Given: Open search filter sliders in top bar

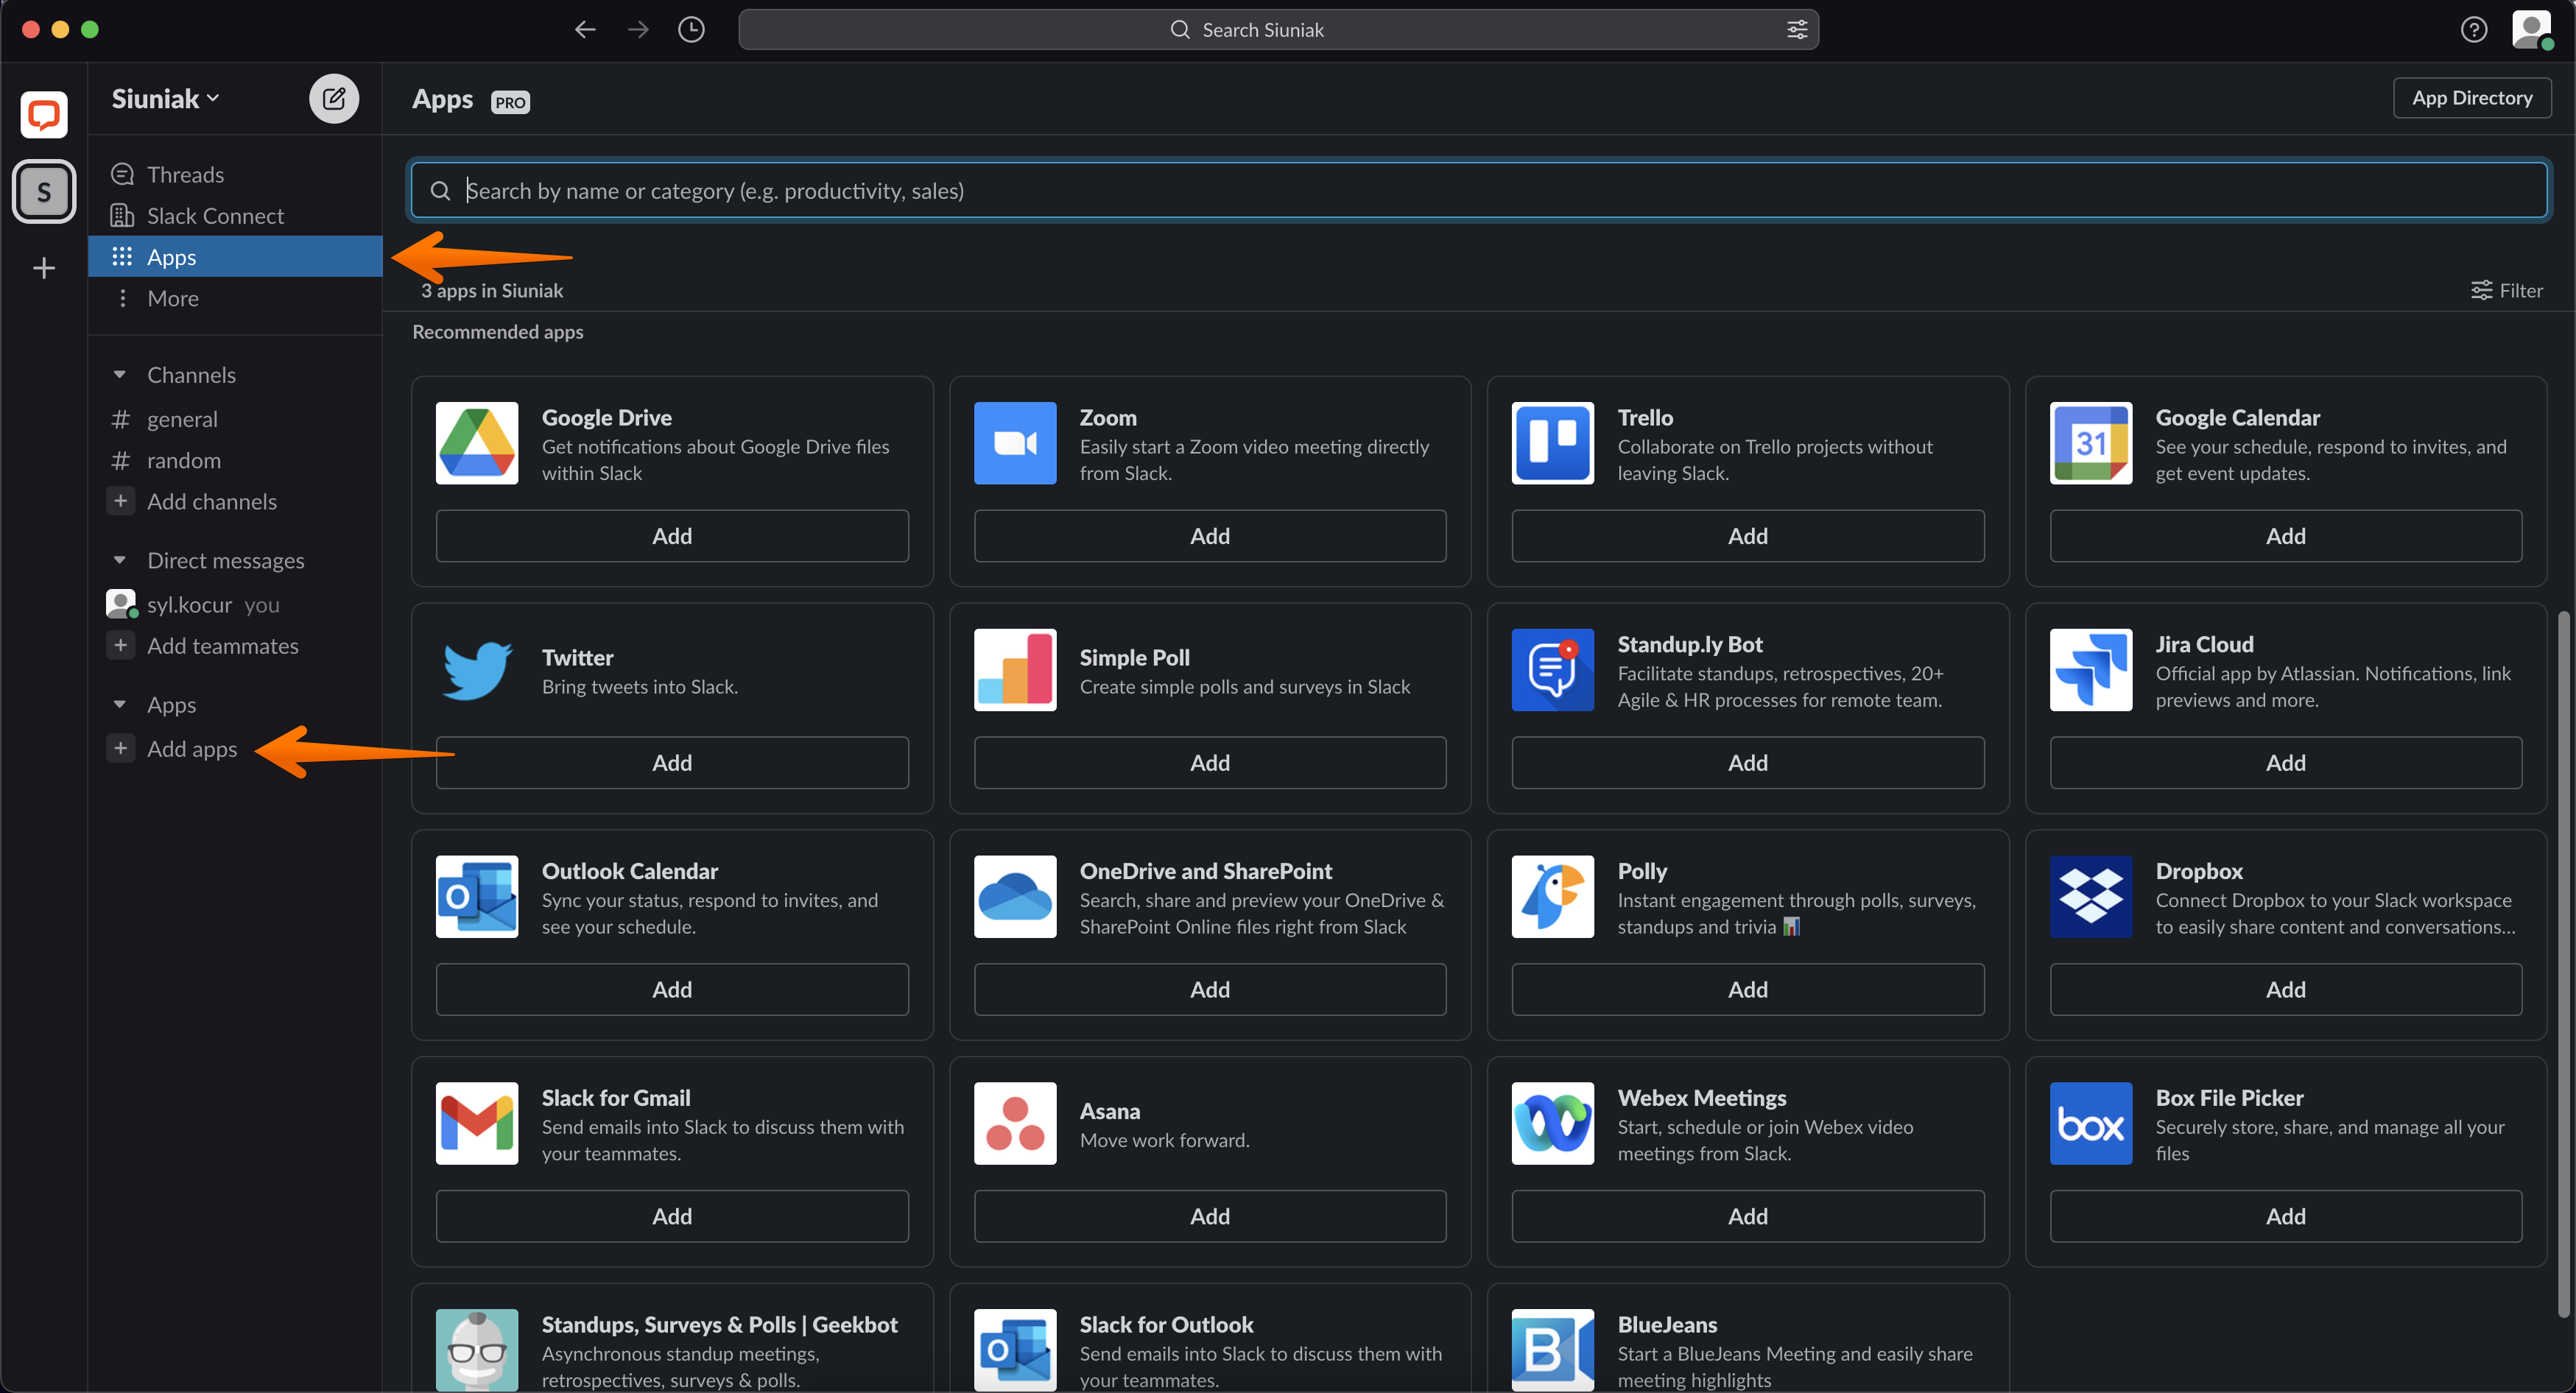Looking at the screenshot, I should click(x=1797, y=30).
